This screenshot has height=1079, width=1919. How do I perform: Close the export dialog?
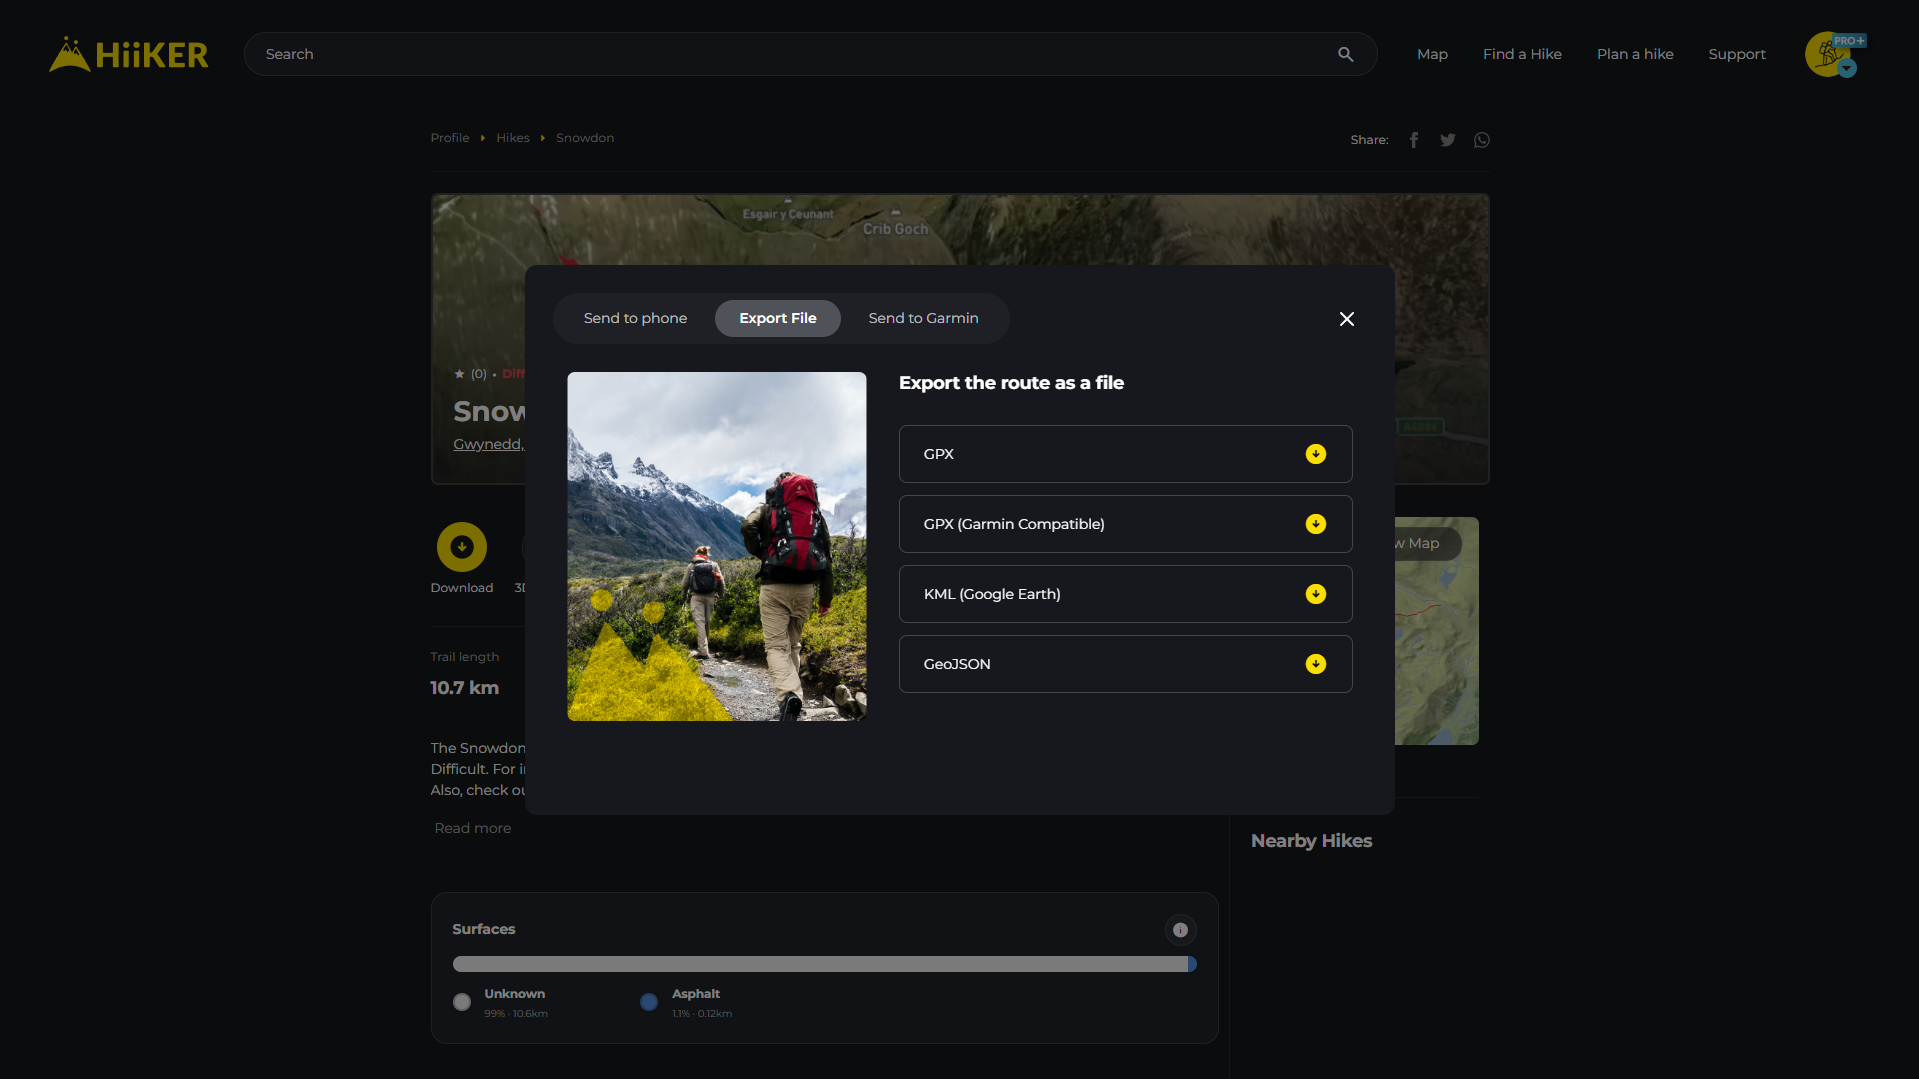1347,319
